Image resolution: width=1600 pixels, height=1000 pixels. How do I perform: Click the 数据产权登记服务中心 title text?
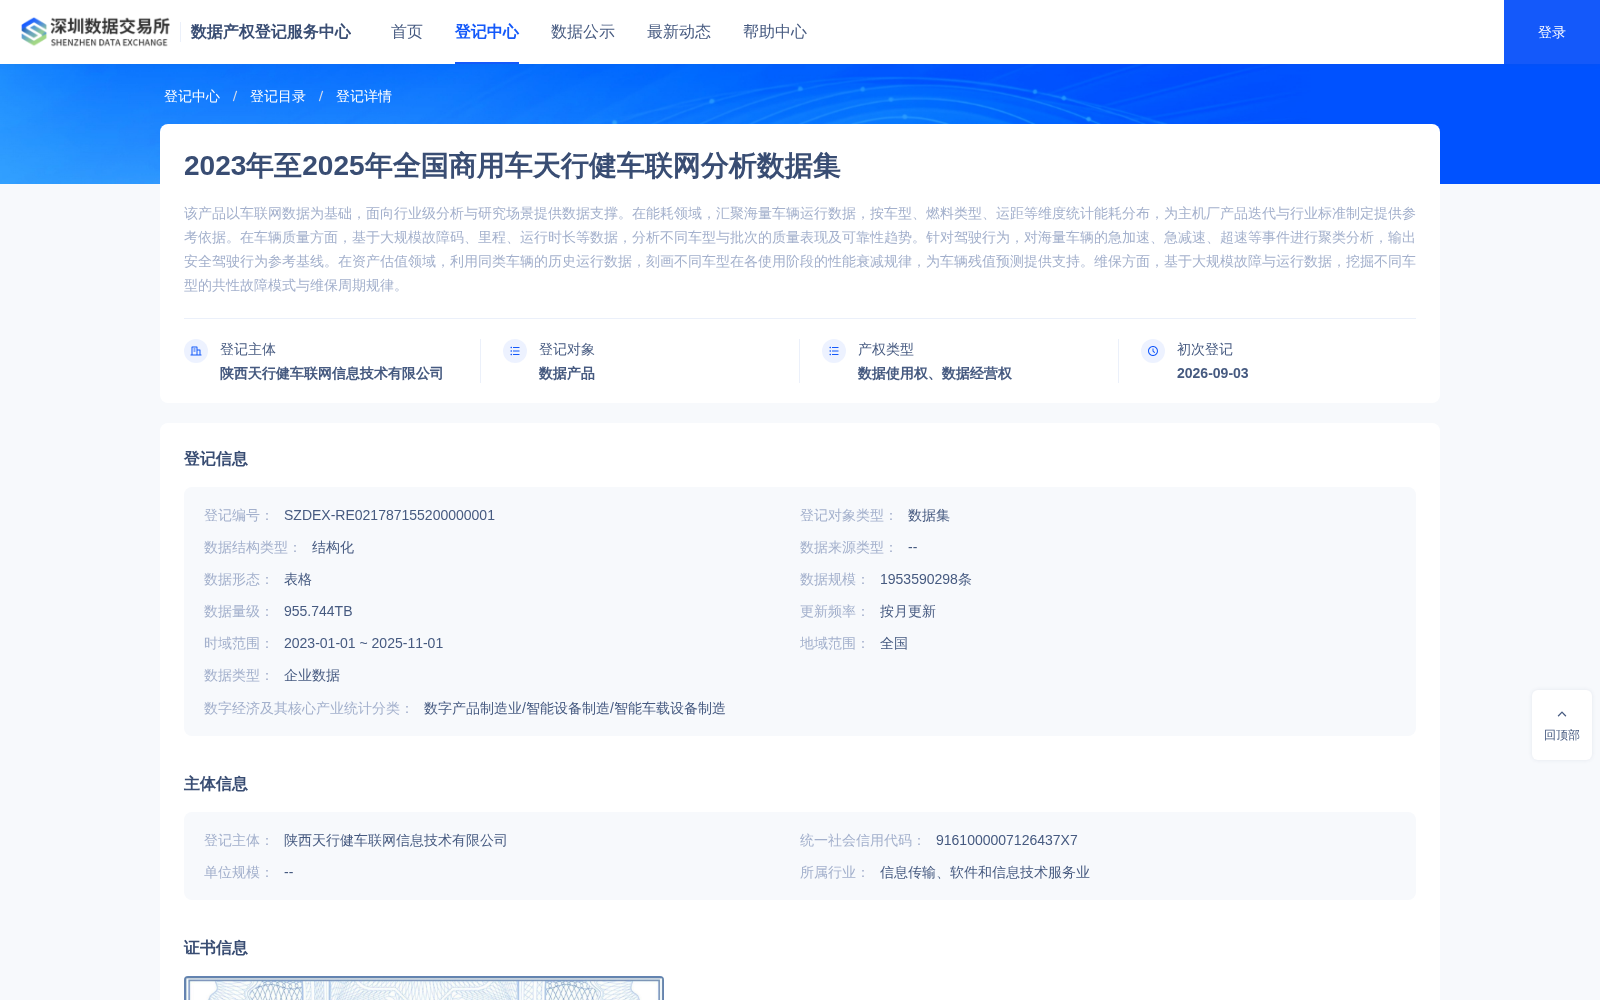tap(271, 32)
